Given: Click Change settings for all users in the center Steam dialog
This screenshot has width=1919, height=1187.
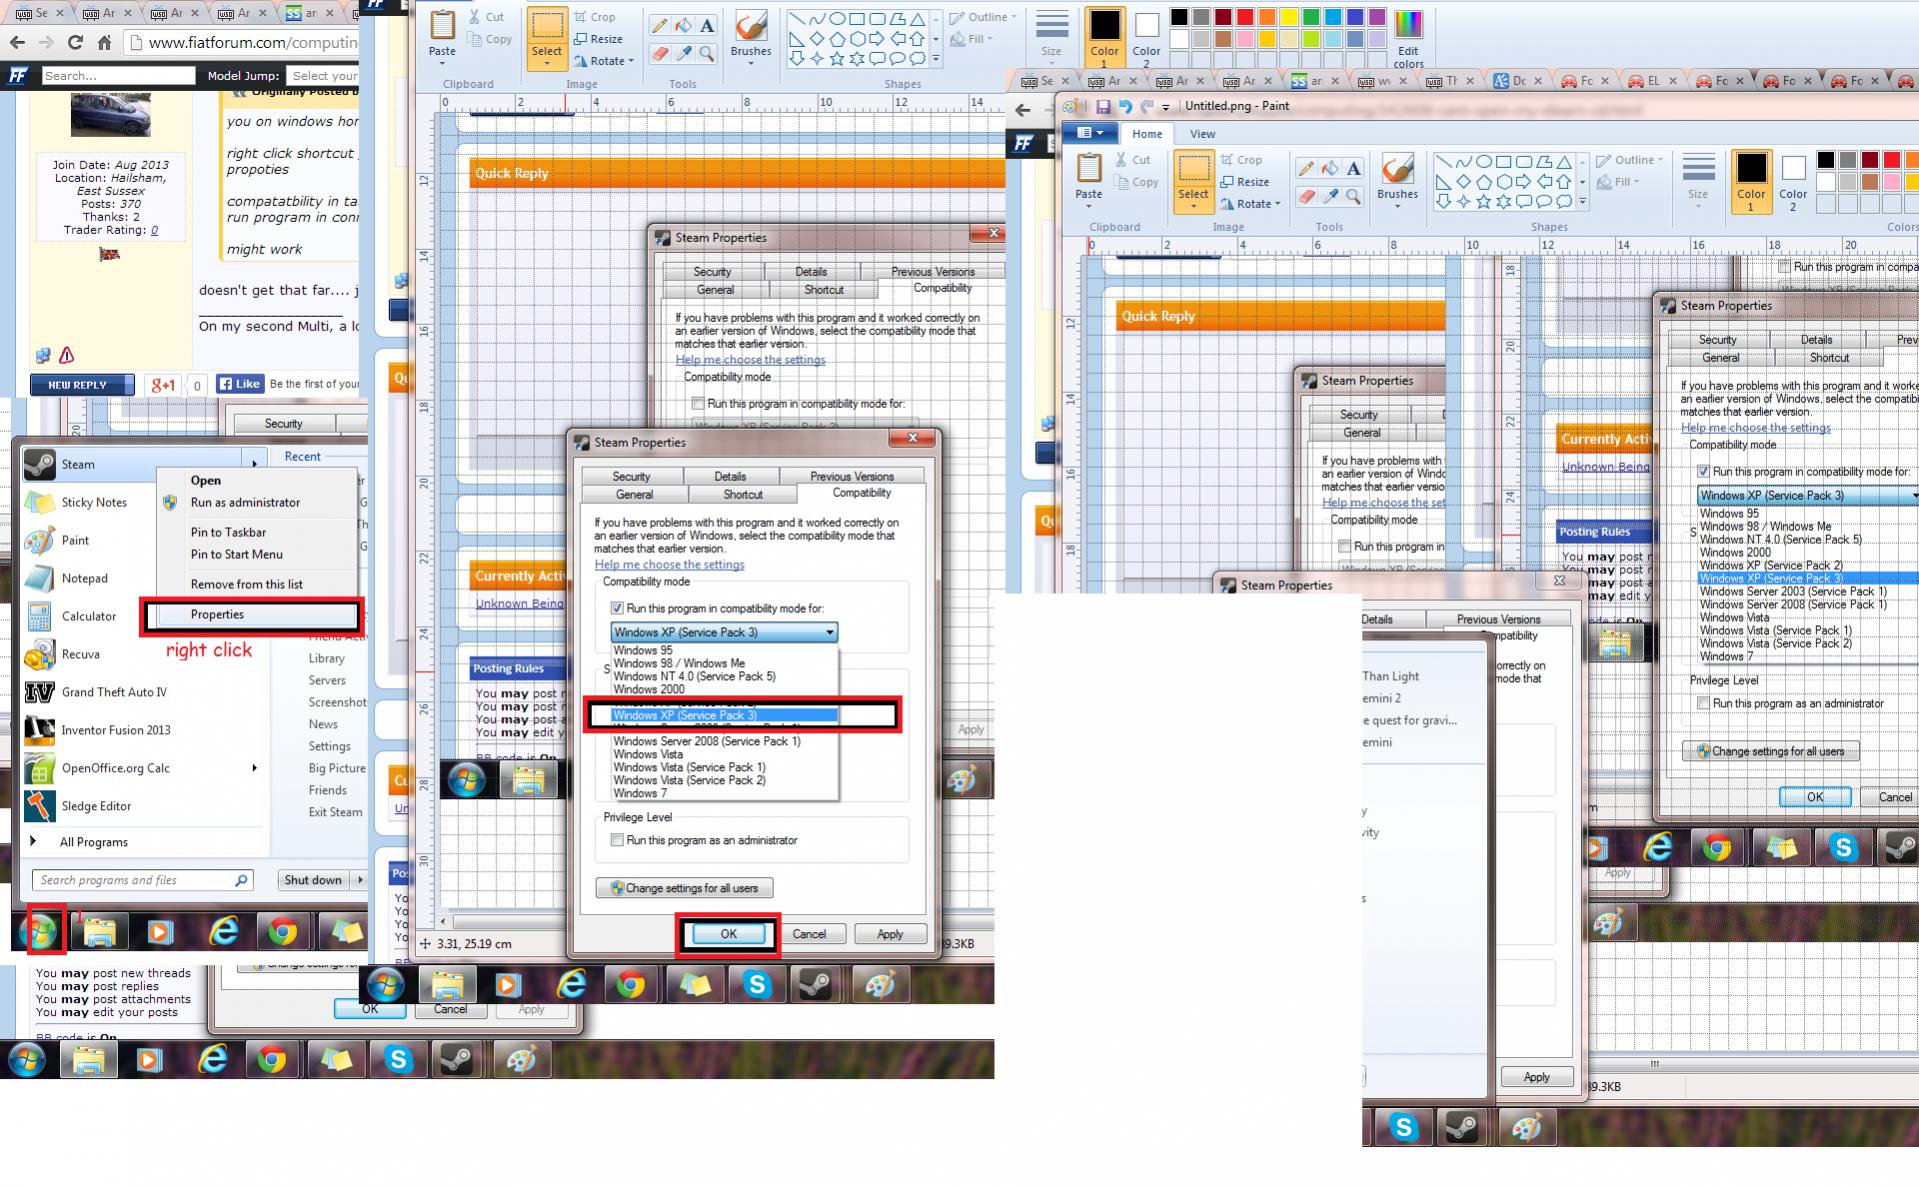Looking at the screenshot, I should (684, 888).
